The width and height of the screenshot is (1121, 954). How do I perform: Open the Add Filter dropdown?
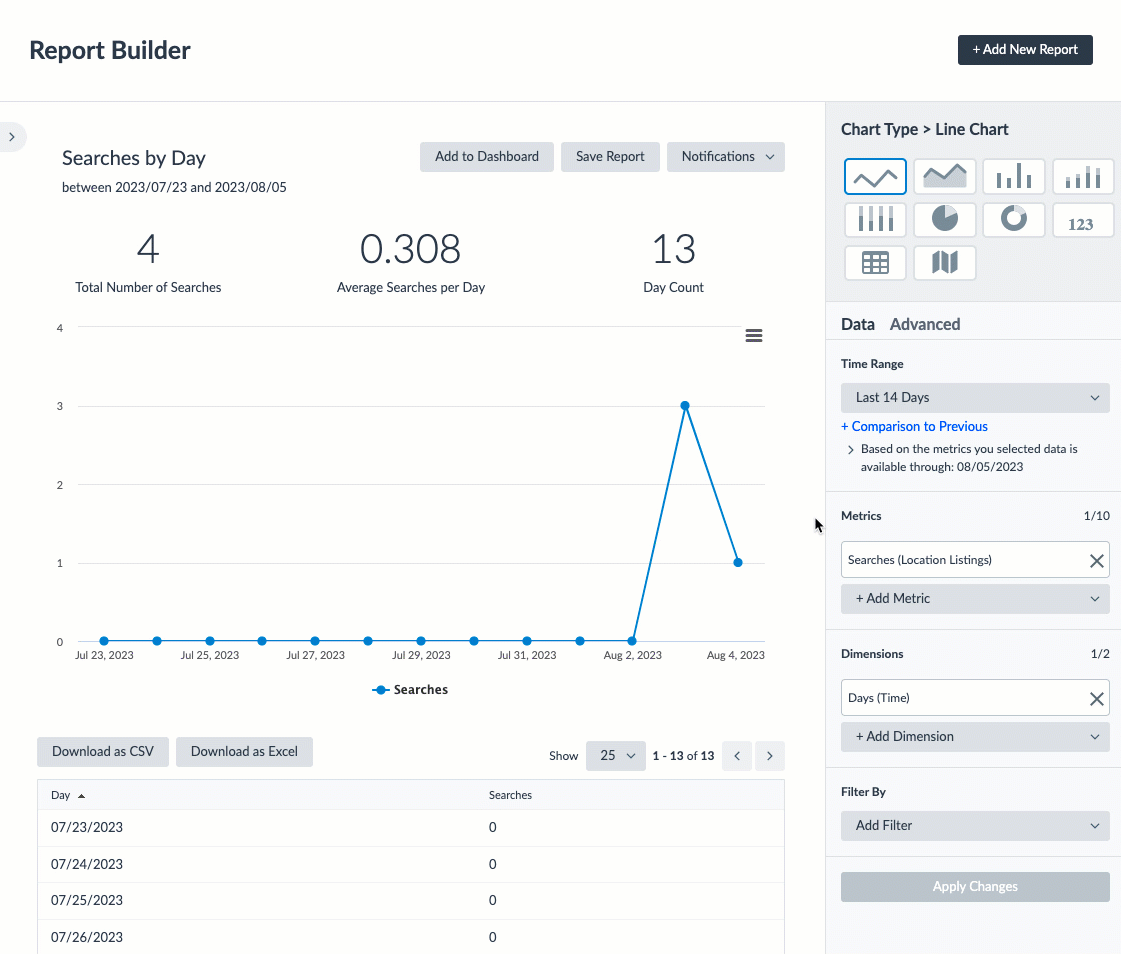click(x=975, y=825)
